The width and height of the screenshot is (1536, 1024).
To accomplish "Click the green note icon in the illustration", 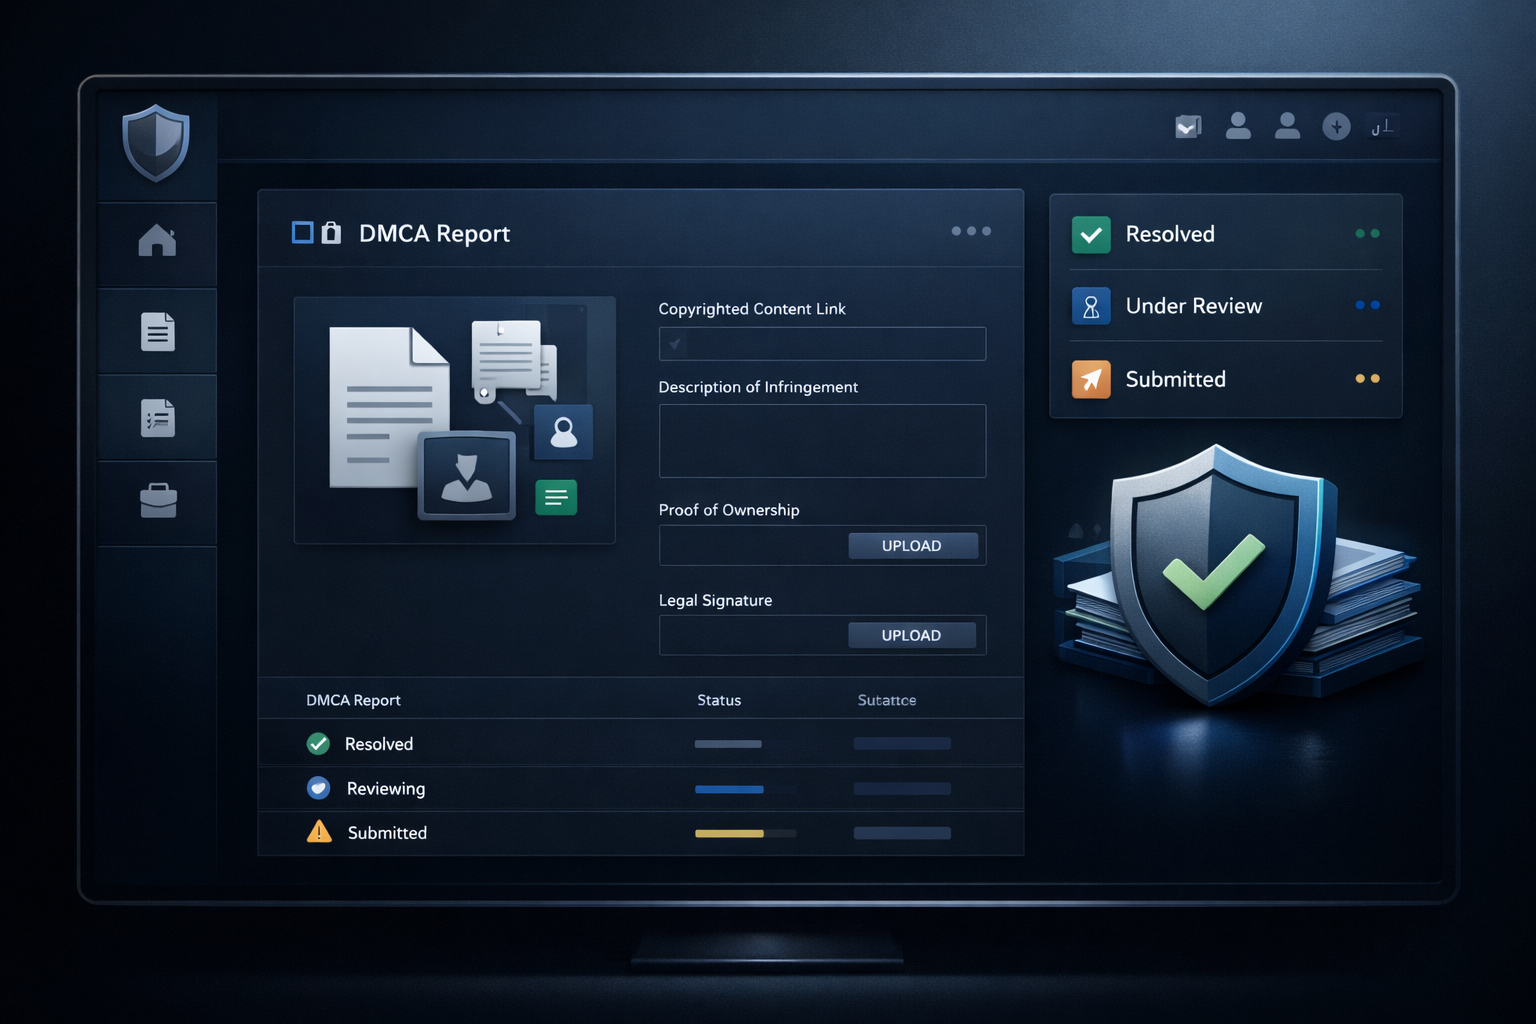I will coord(556,497).
